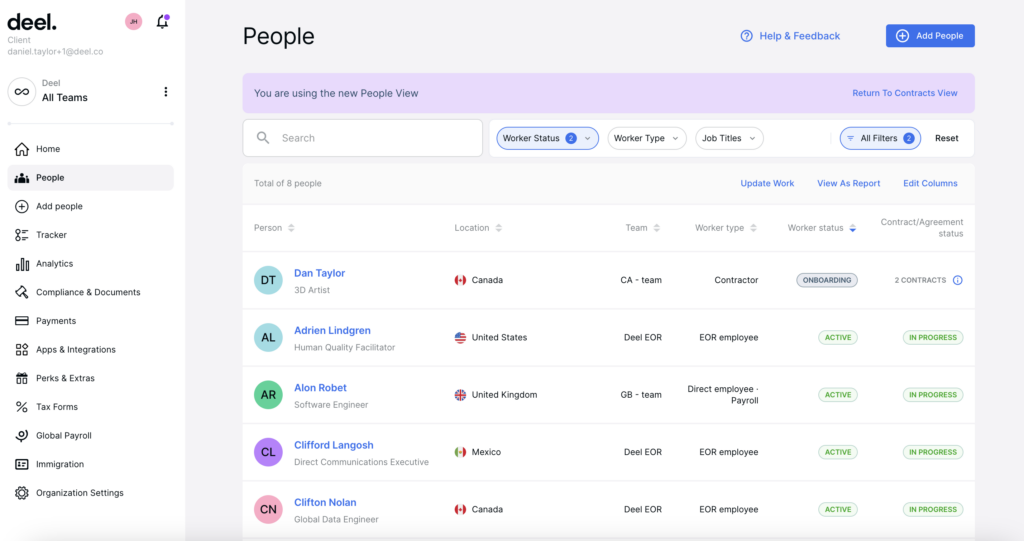
Task: Expand the Worker Status filter dropdown
Action: click(x=547, y=139)
